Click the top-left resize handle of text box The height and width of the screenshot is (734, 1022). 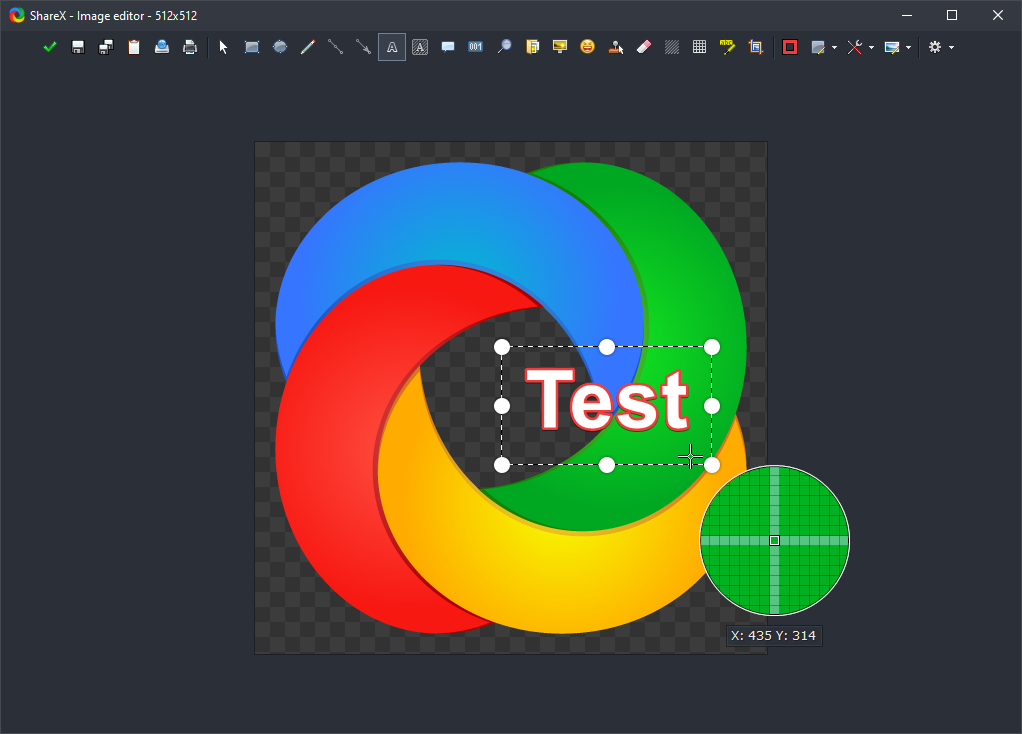click(502, 347)
